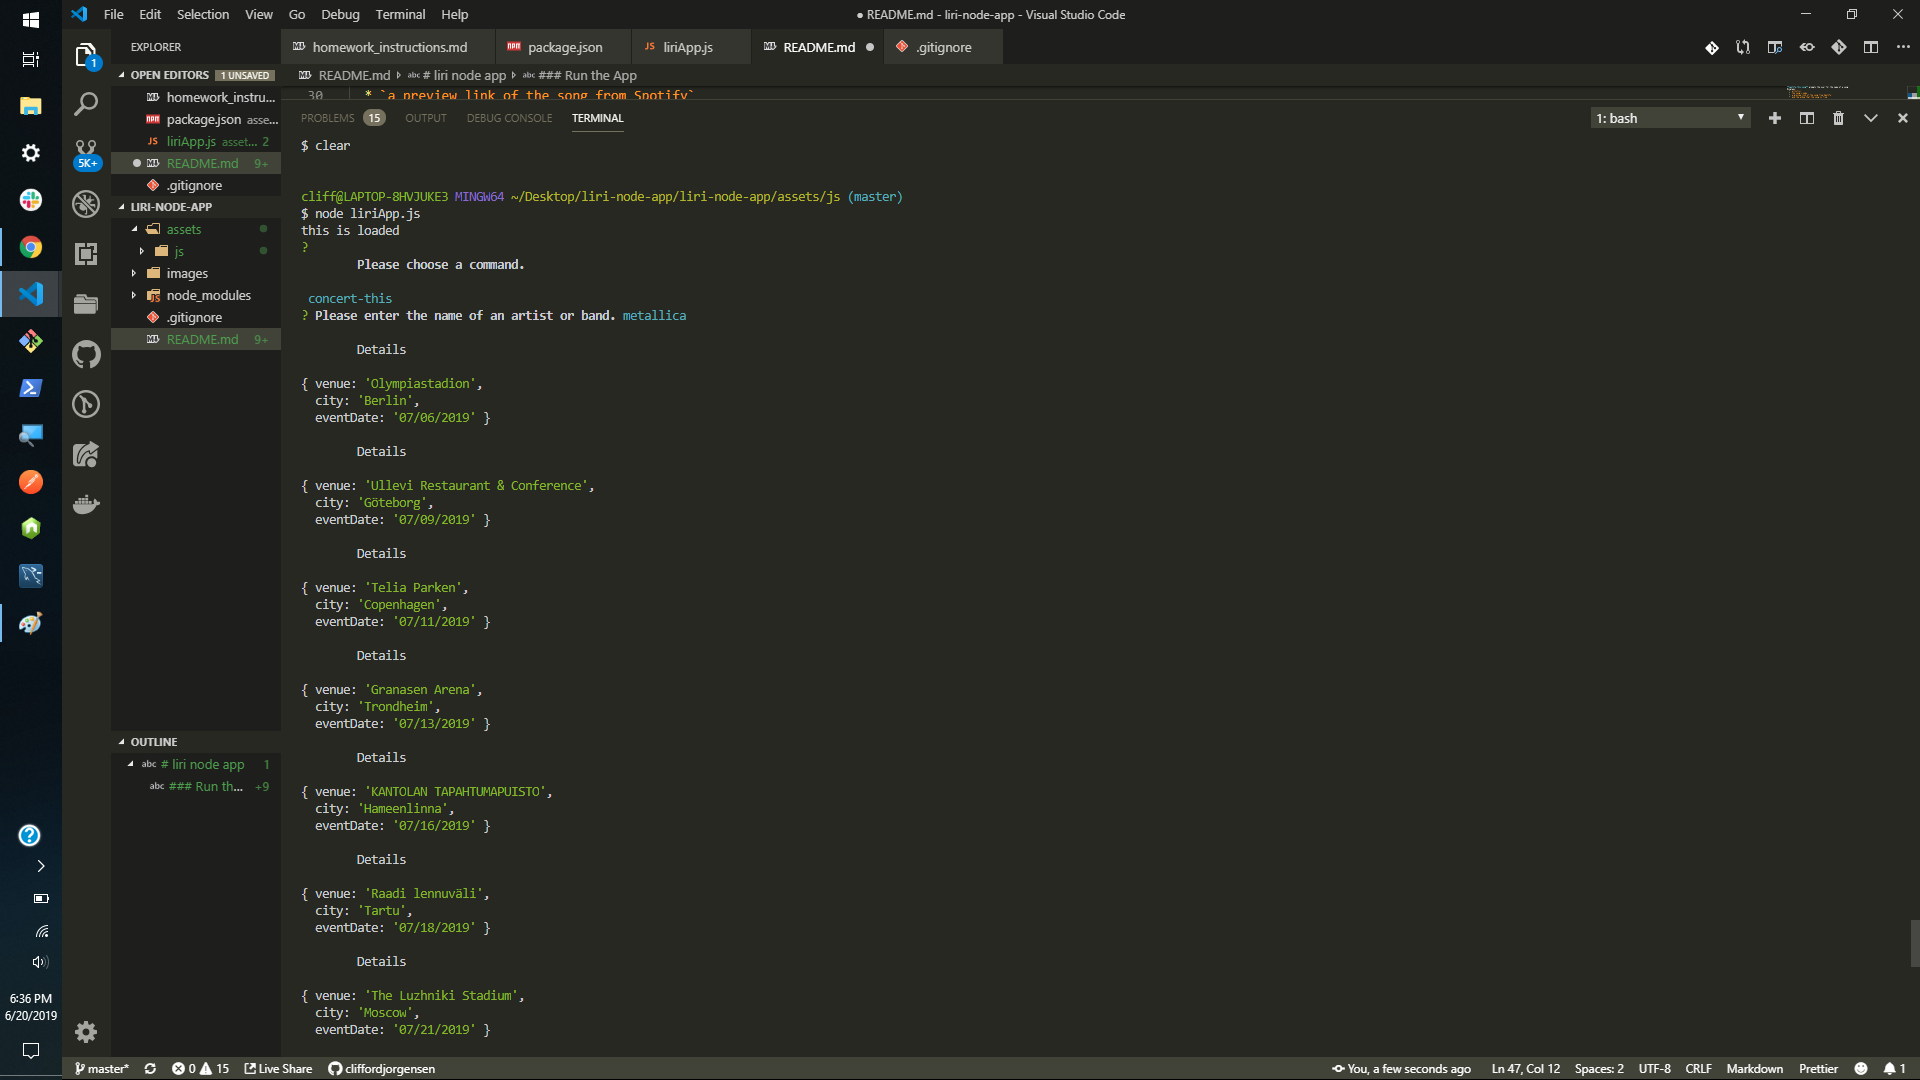The height and width of the screenshot is (1080, 1920).
Task: Split the terminal pane
Action: 1807,118
